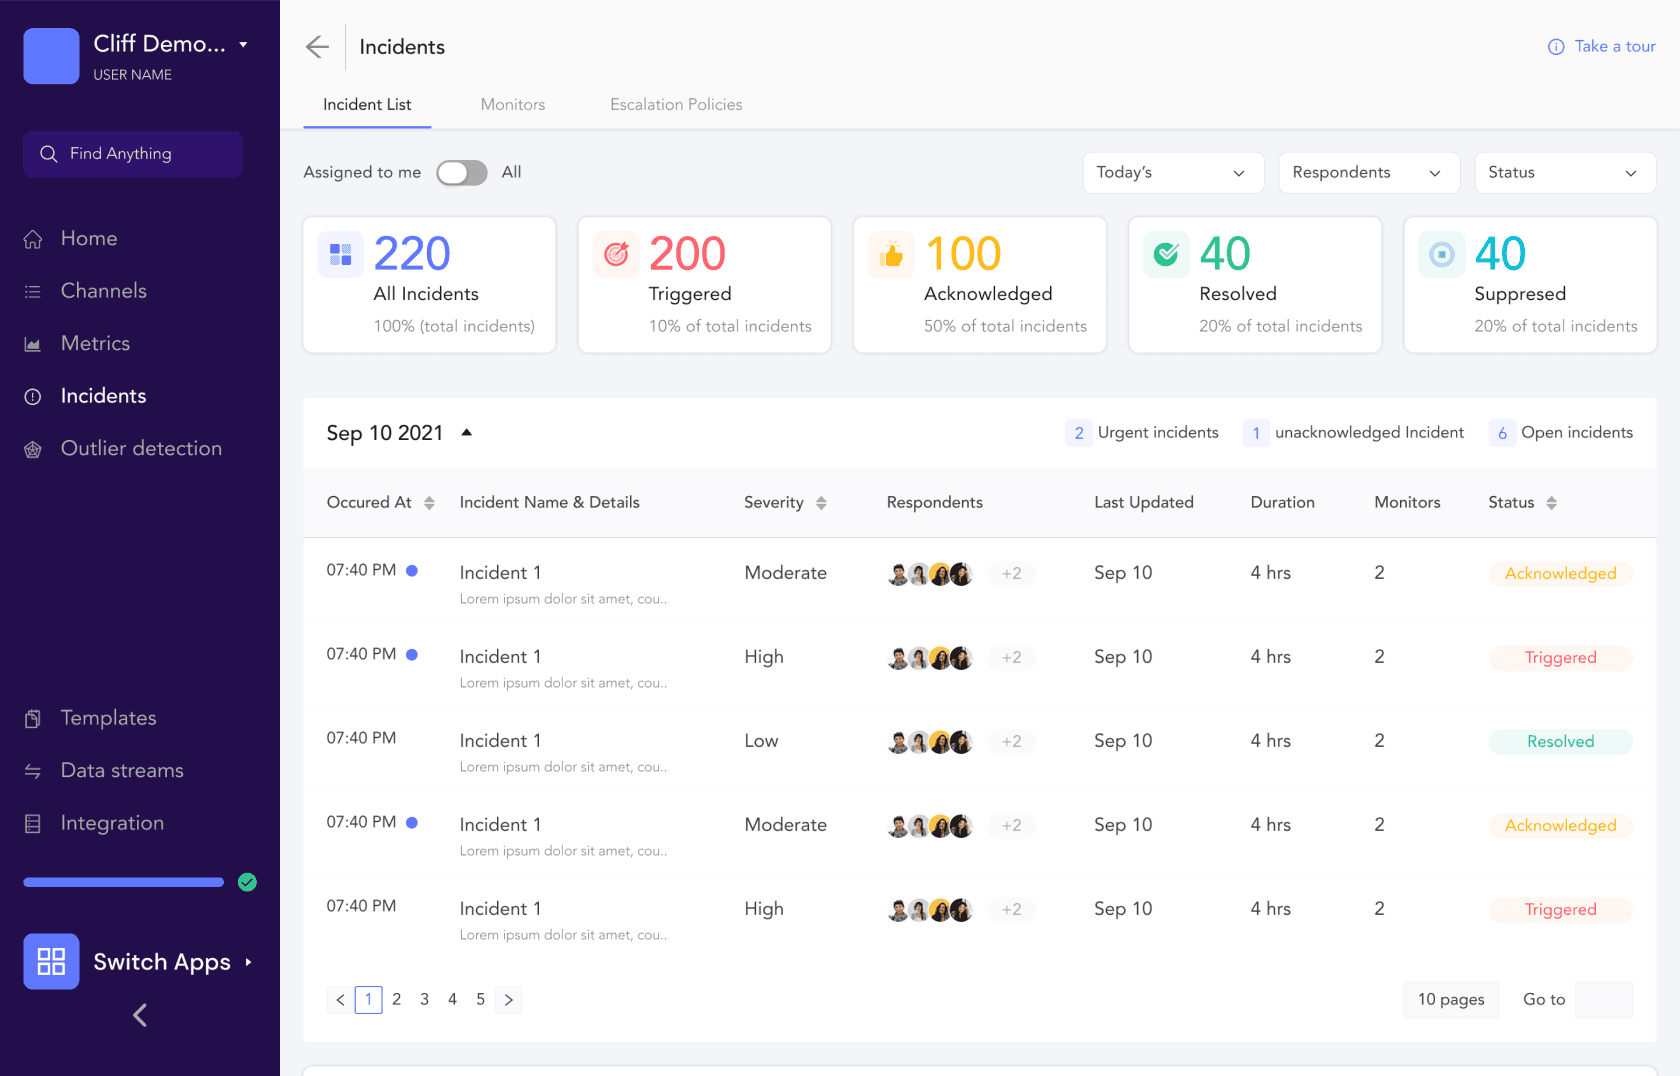
Task: Click the Suppressed circle icon on card
Action: point(1442,254)
